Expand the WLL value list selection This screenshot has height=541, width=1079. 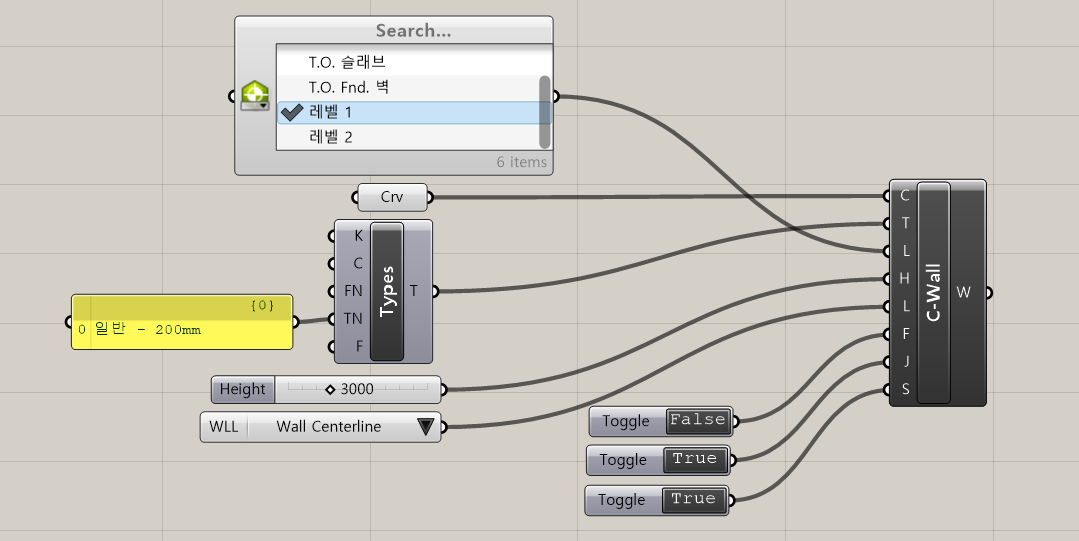pyautogui.click(x=328, y=427)
